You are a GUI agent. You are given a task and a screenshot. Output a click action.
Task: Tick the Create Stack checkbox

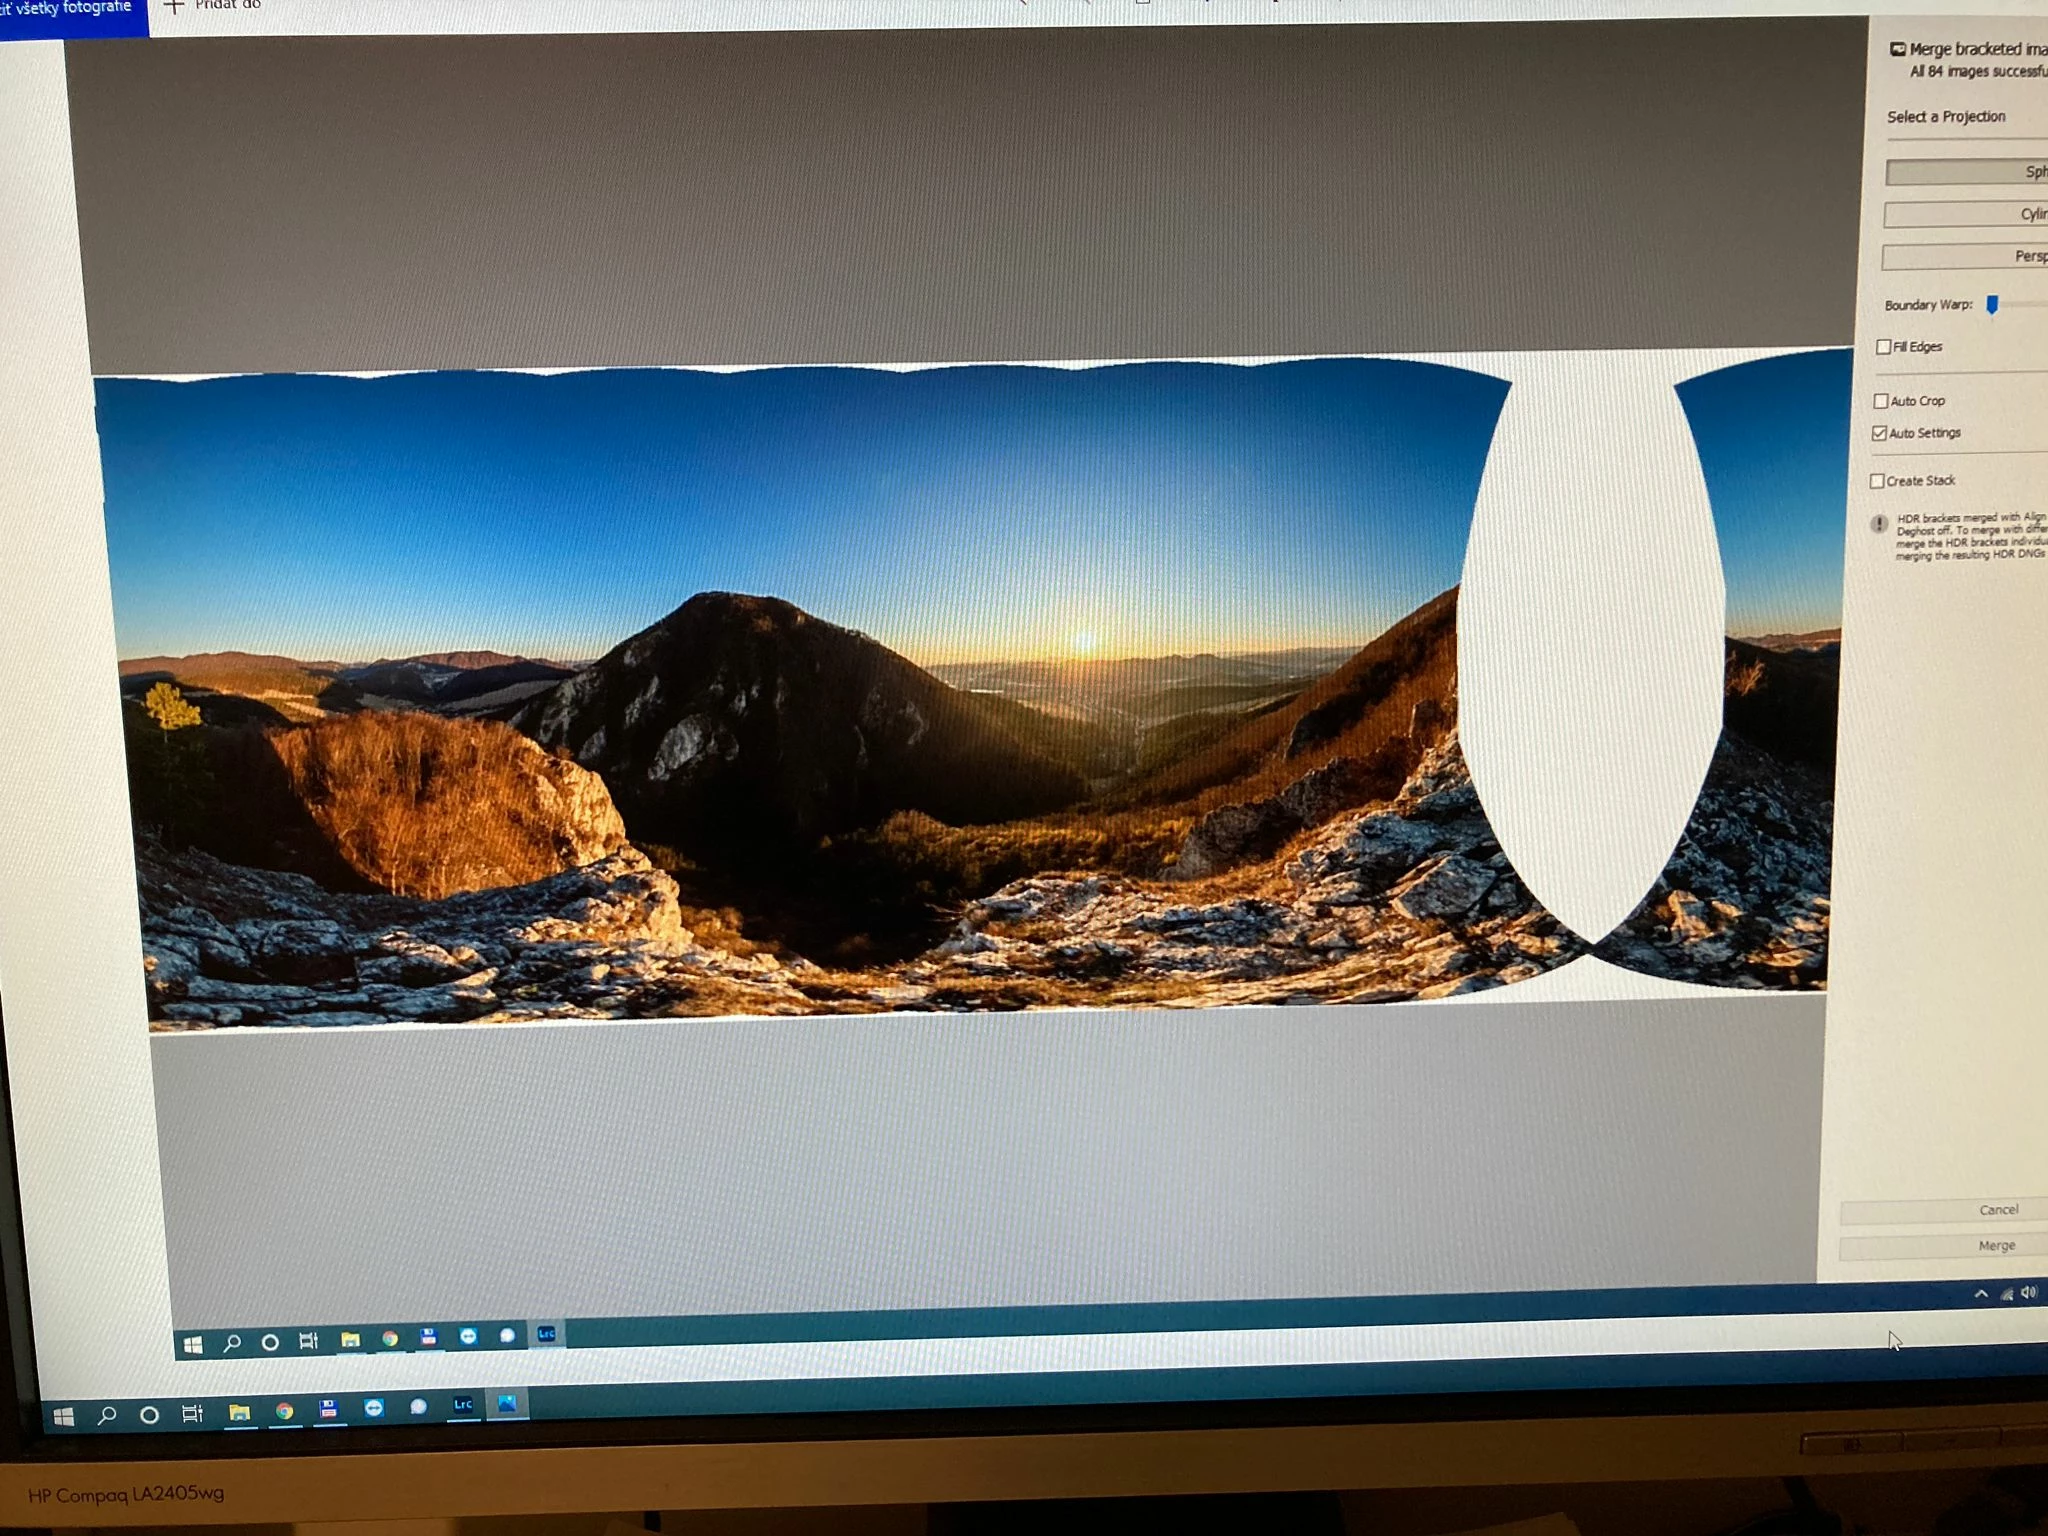point(1878,481)
